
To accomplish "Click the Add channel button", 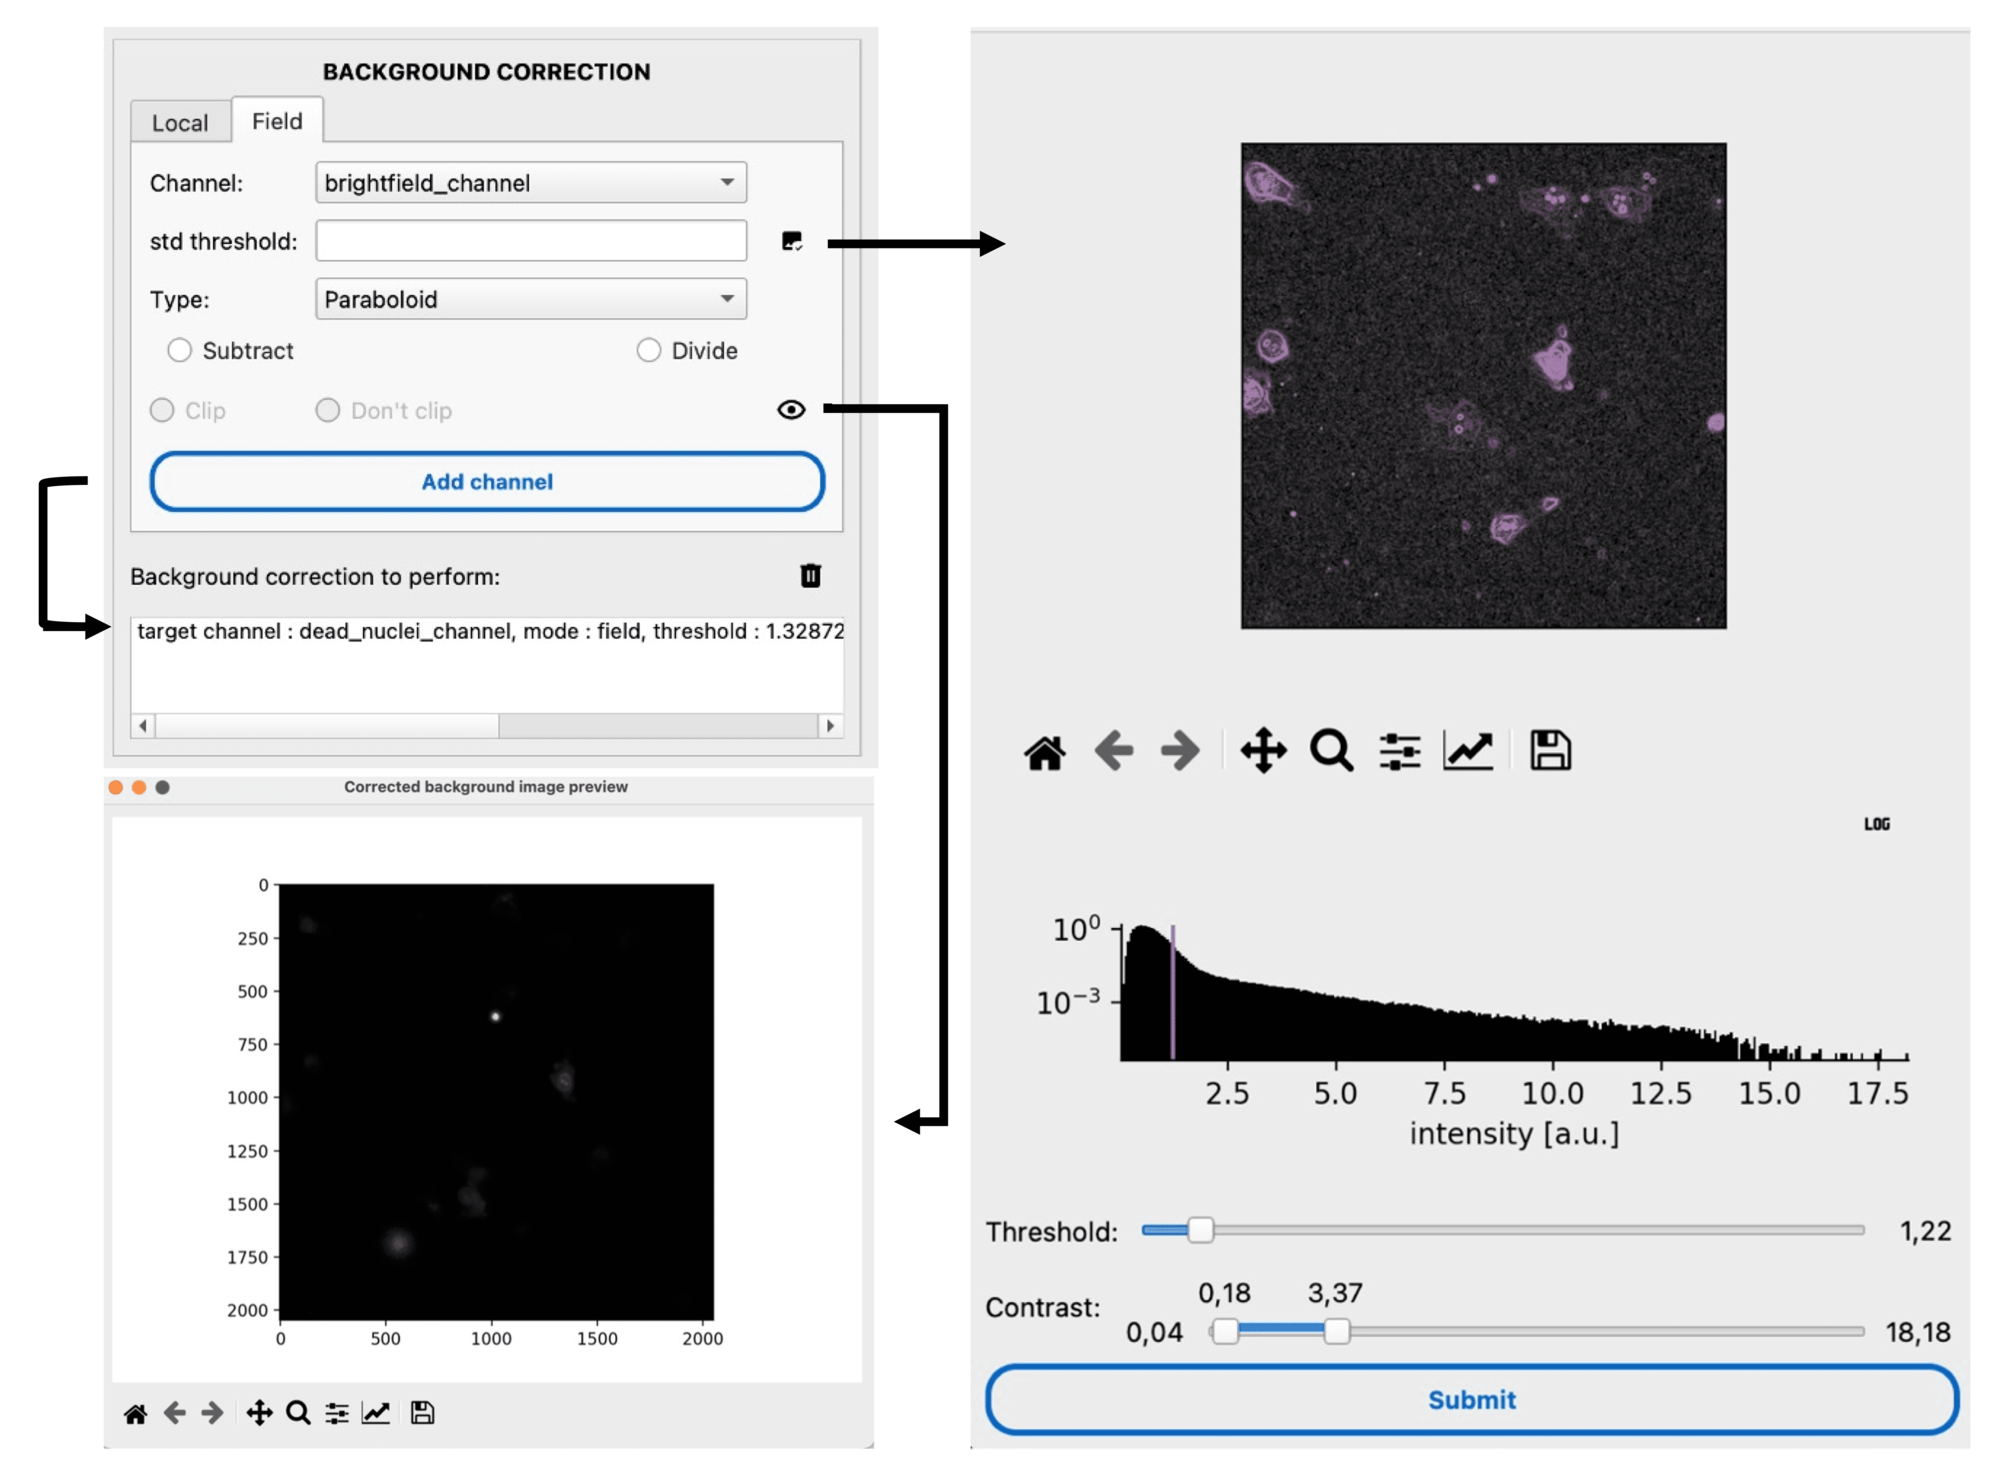I will coord(487,482).
